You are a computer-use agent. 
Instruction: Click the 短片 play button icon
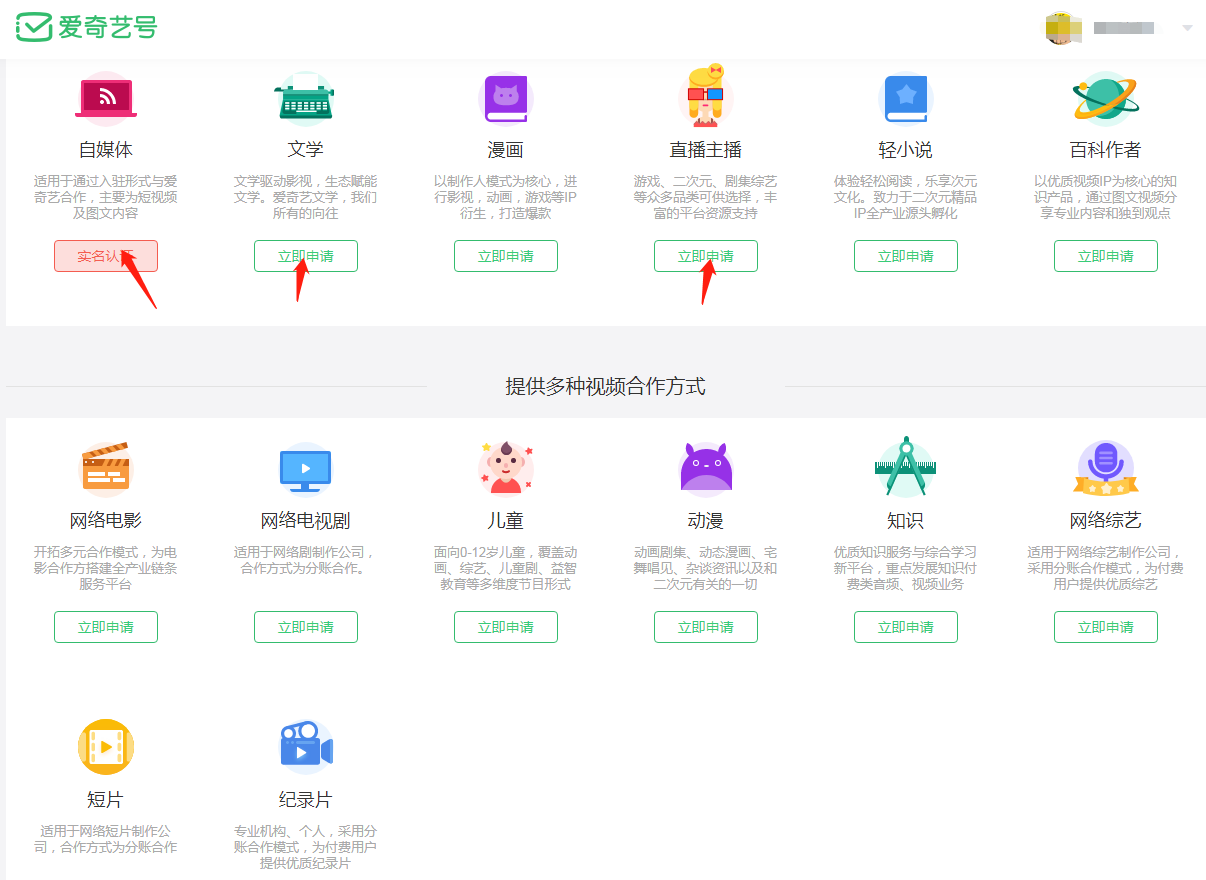click(x=105, y=746)
